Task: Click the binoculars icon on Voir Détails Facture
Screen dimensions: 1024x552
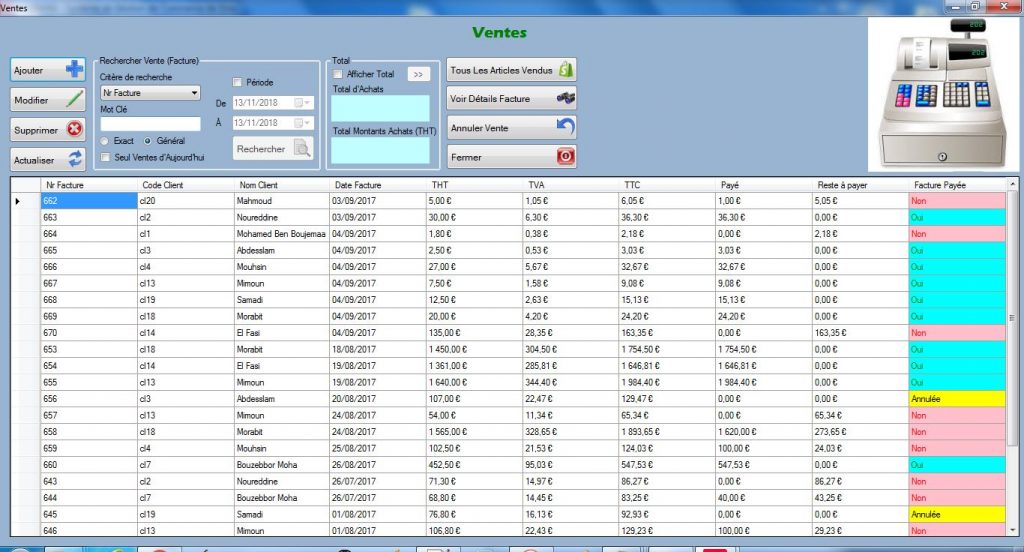Action: [565, 99]
